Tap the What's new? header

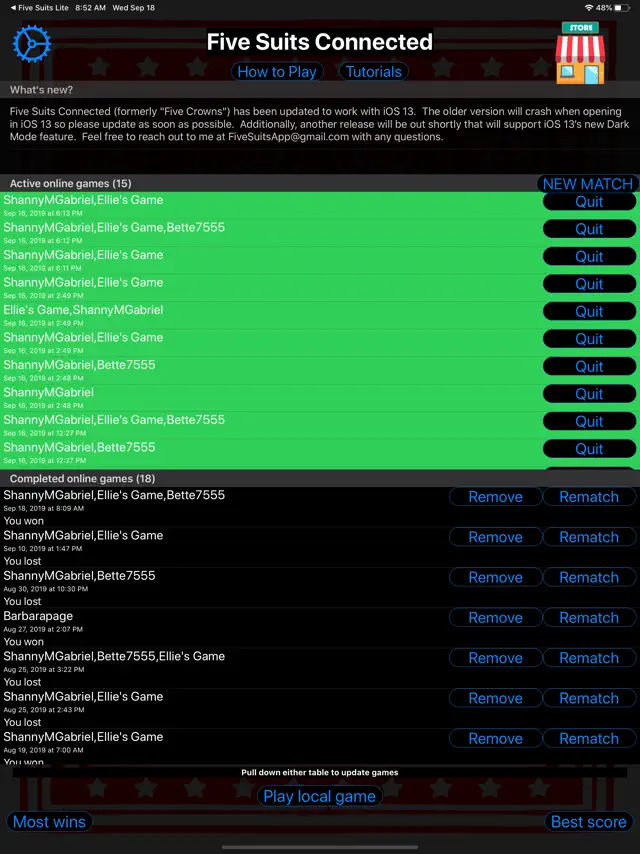coord(320,90)
